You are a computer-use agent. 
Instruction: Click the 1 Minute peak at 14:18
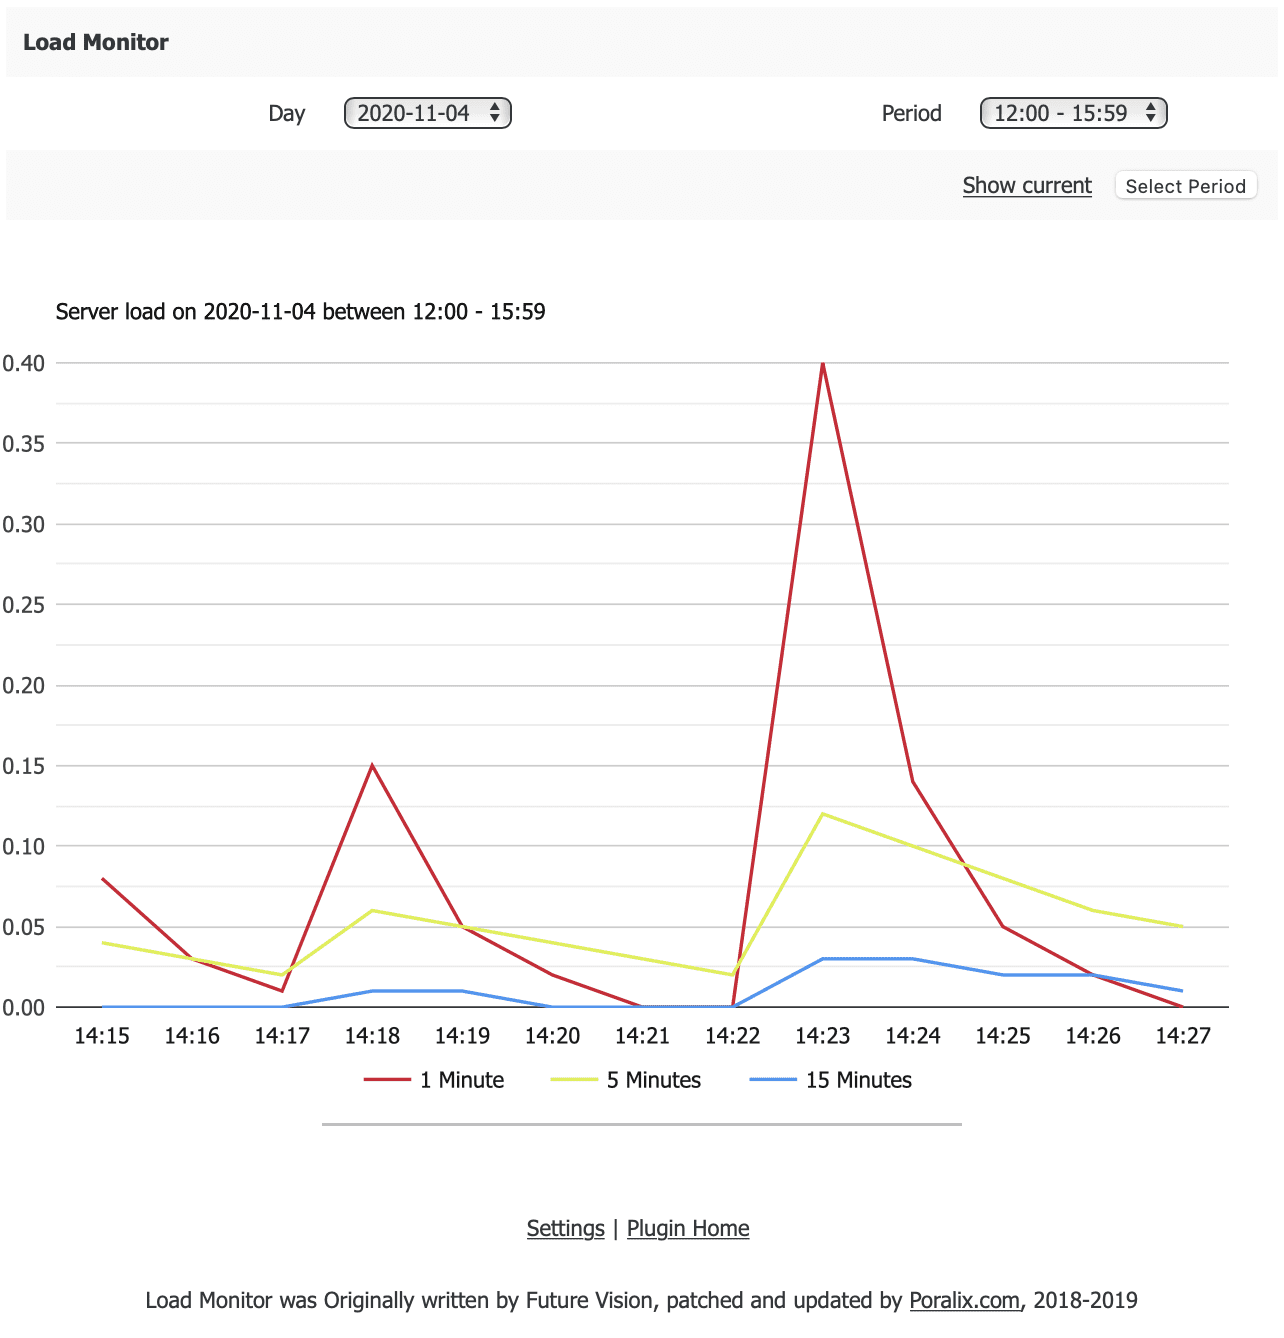pos(372,766)
